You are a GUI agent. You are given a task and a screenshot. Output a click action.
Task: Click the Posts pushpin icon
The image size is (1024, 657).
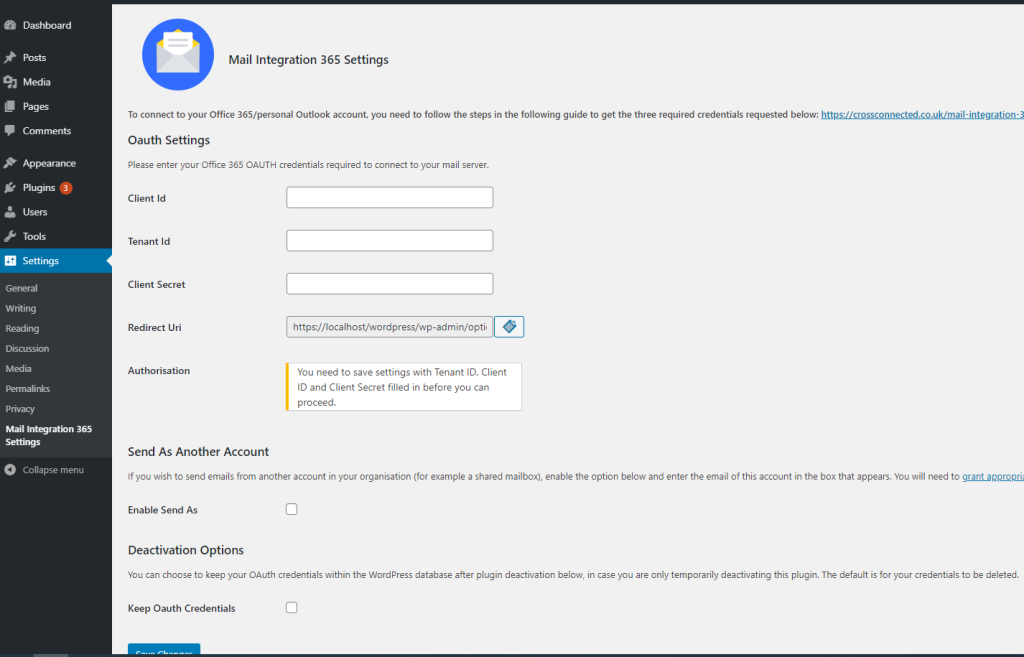[x=10, y=57]
